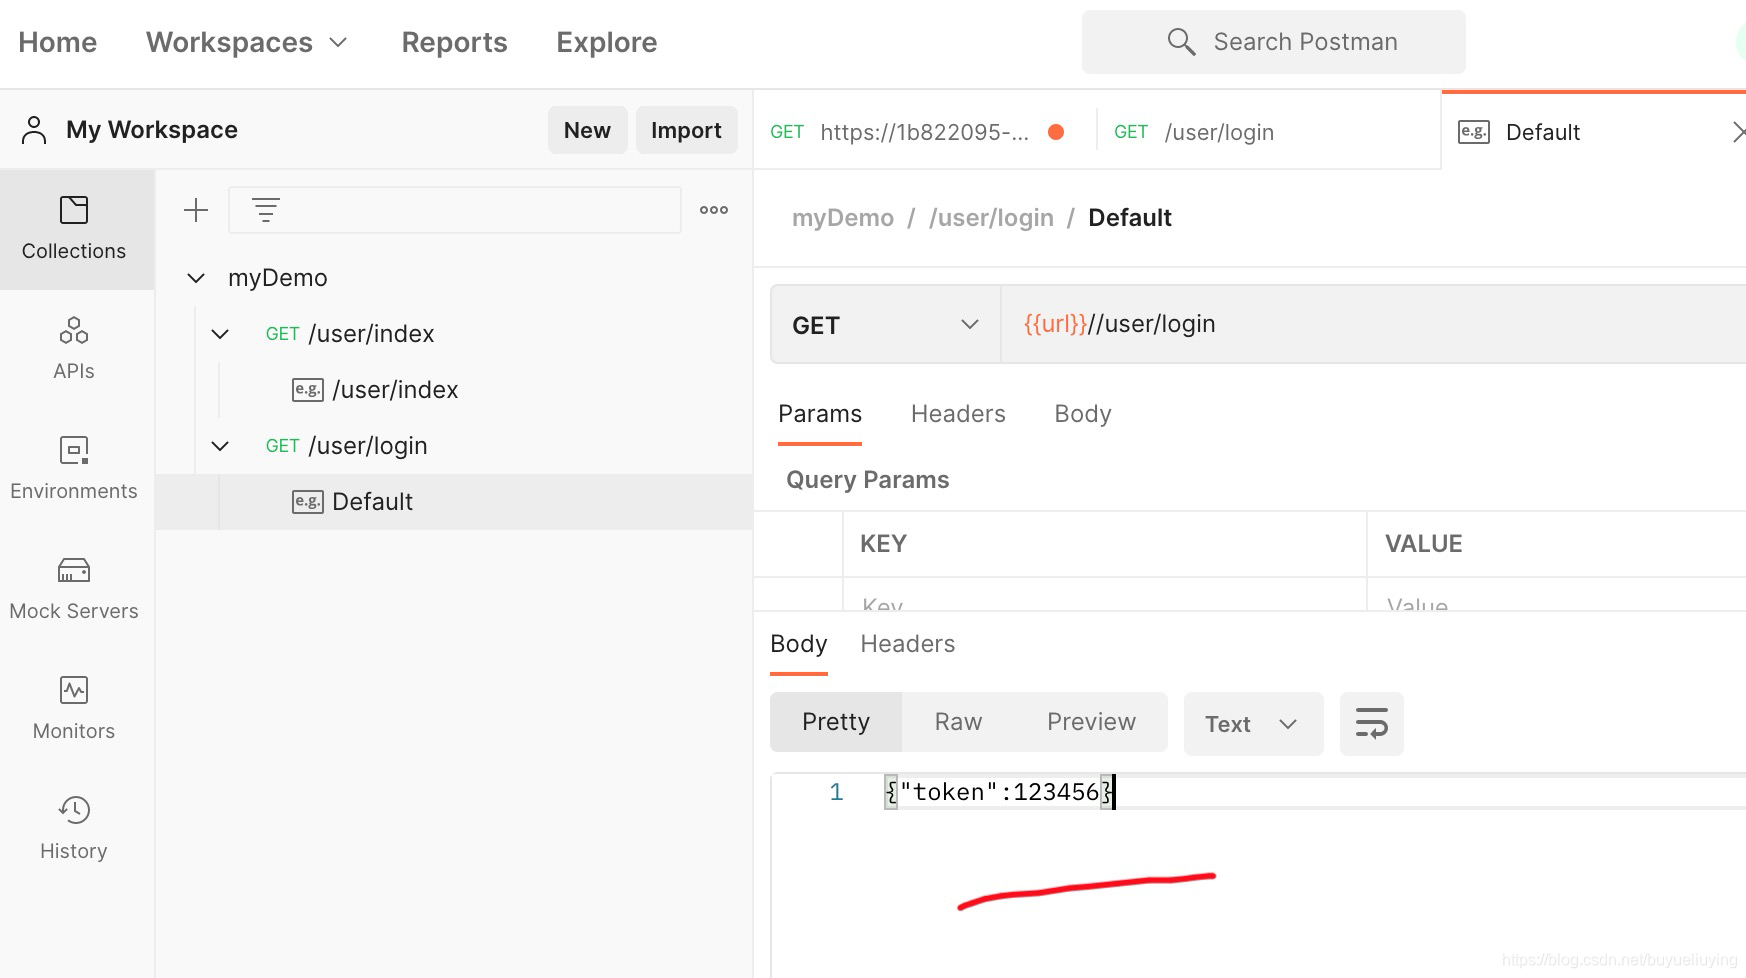Click the filter icon in collections search
The image size is (1746, 978).
[265, 210]
